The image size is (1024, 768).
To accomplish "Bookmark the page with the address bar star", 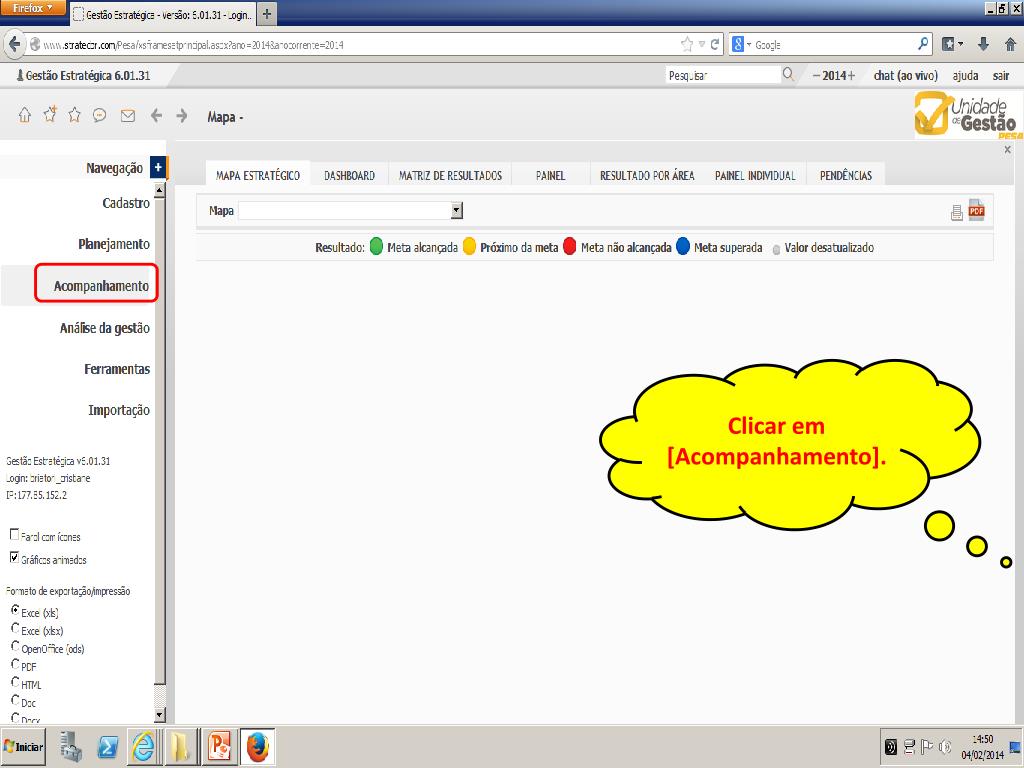I will [686, 44].
